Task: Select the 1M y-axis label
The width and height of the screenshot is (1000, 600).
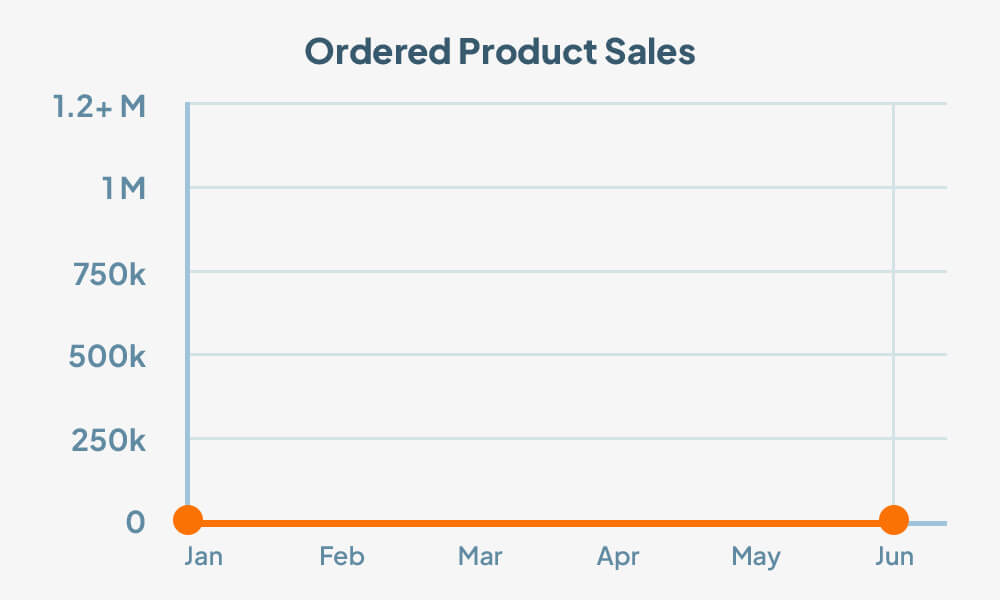Action: coord(123,188)
